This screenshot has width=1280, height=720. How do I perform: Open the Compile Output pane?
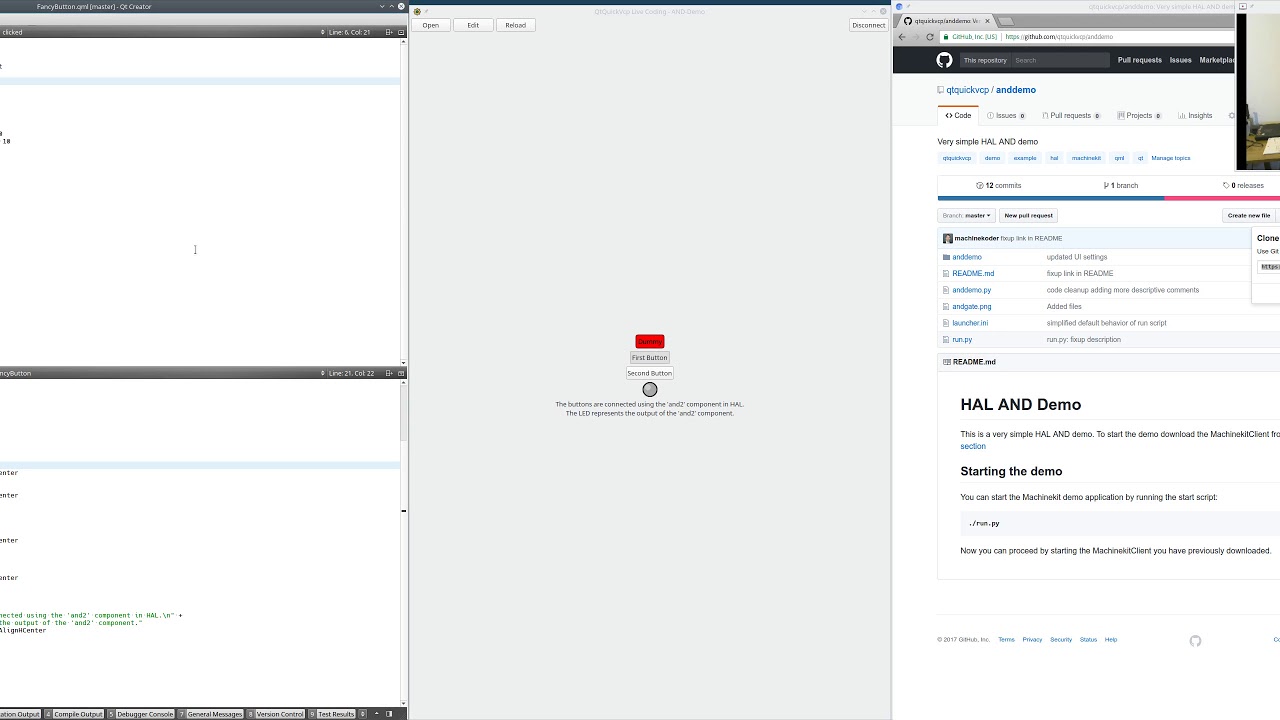pos(75,714)
